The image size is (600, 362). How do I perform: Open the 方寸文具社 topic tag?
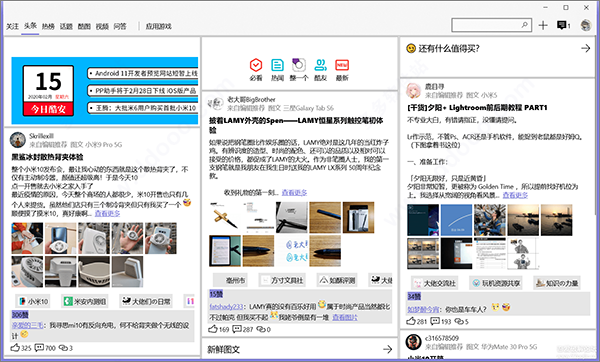(283, 280)
